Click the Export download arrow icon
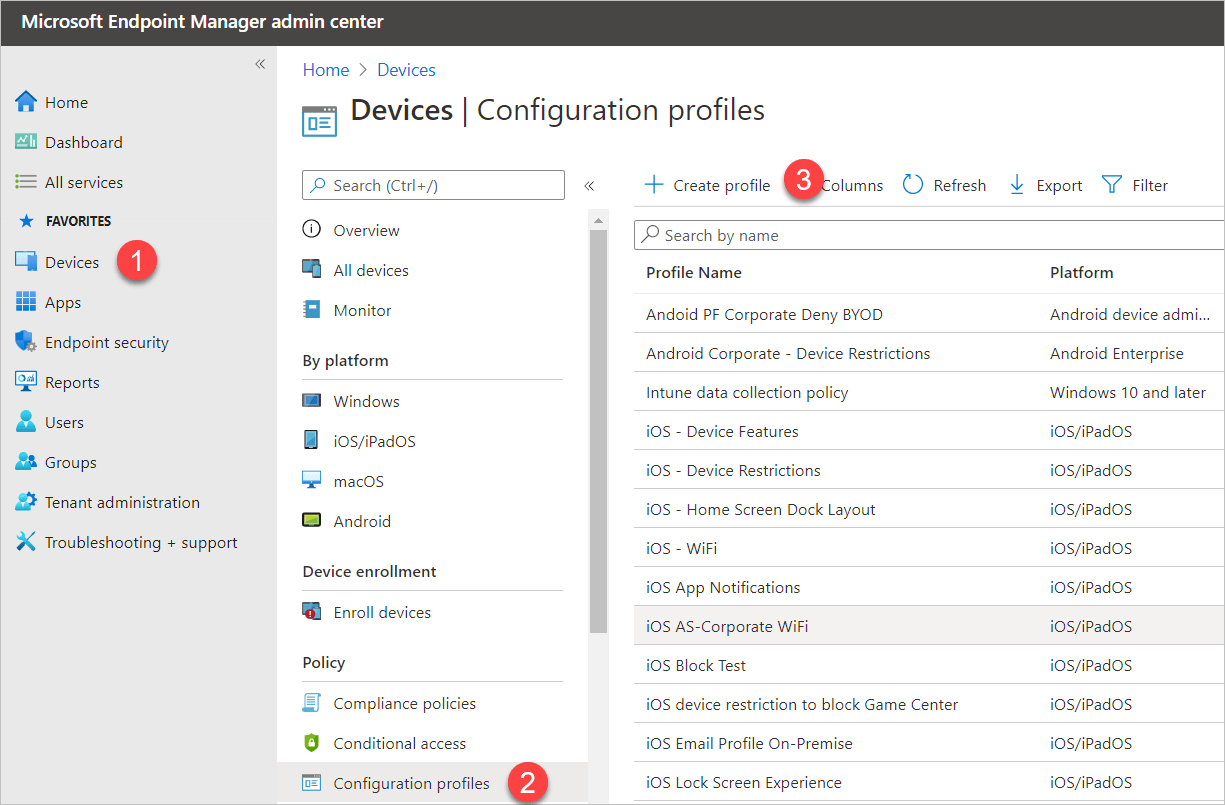The image size is (1225, 805). tap(1017, 185)
